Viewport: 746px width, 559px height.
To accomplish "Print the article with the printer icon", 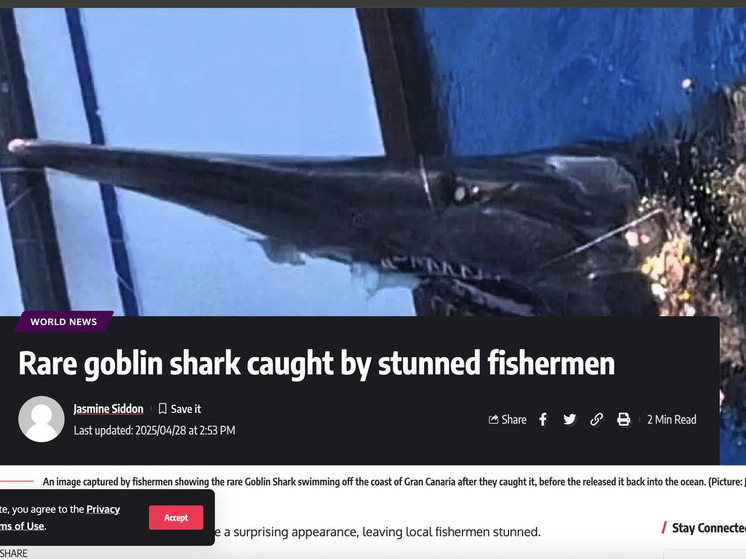I will (623, 419).
